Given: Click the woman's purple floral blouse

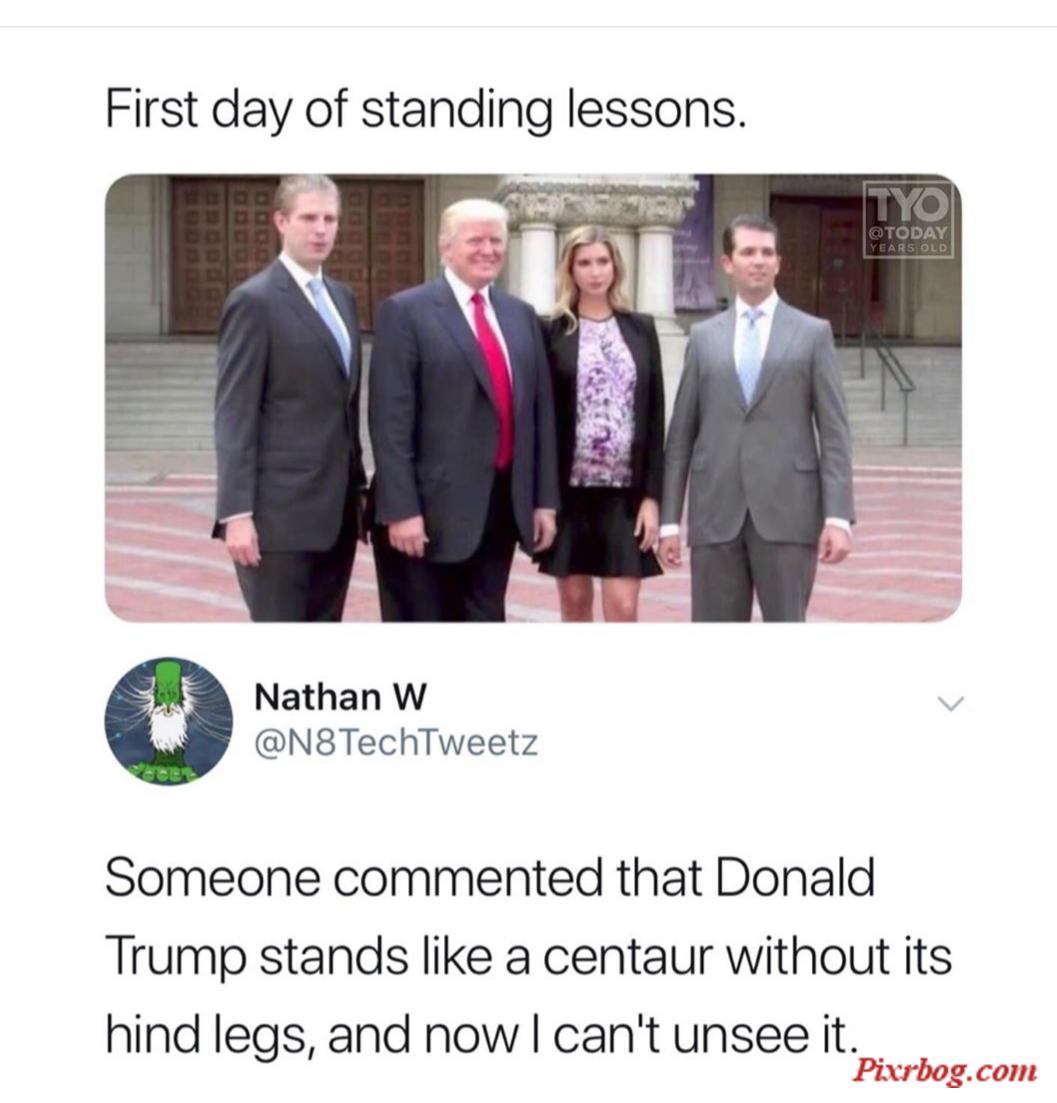Looking at the screenshot, I should point(603,400).
